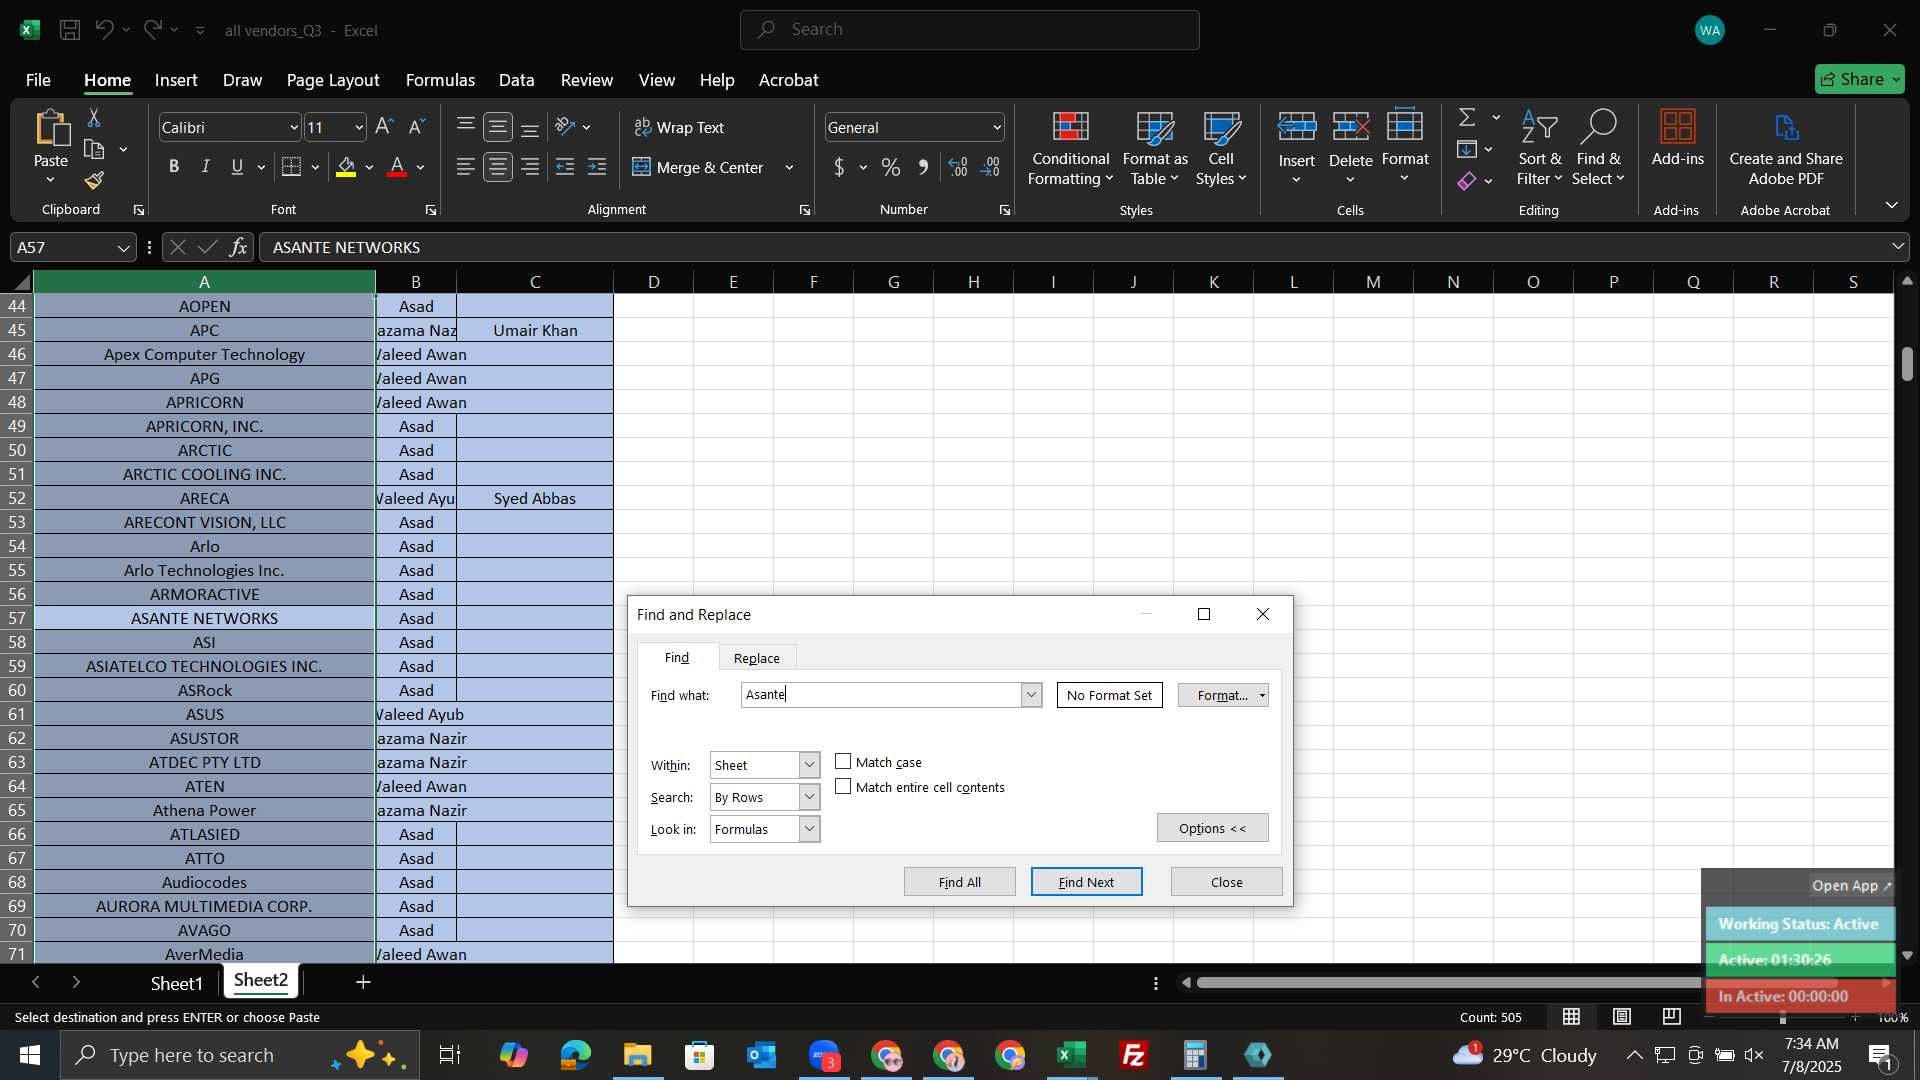Switch to Sheet1 tab
Screen dimensions: 1920x1080
click(x=176, y=983)
